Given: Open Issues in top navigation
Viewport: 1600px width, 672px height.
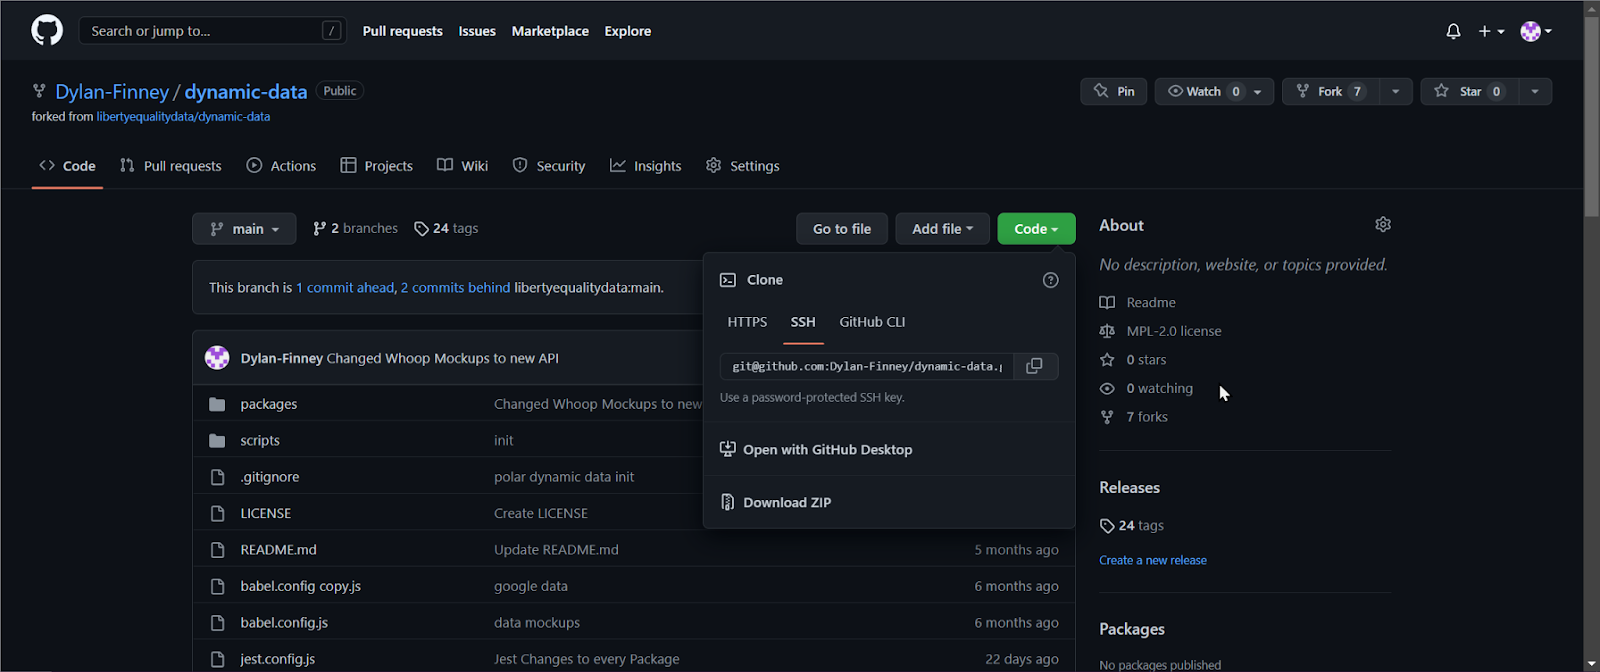Looking at the screenshot, I should coord(477,31).
